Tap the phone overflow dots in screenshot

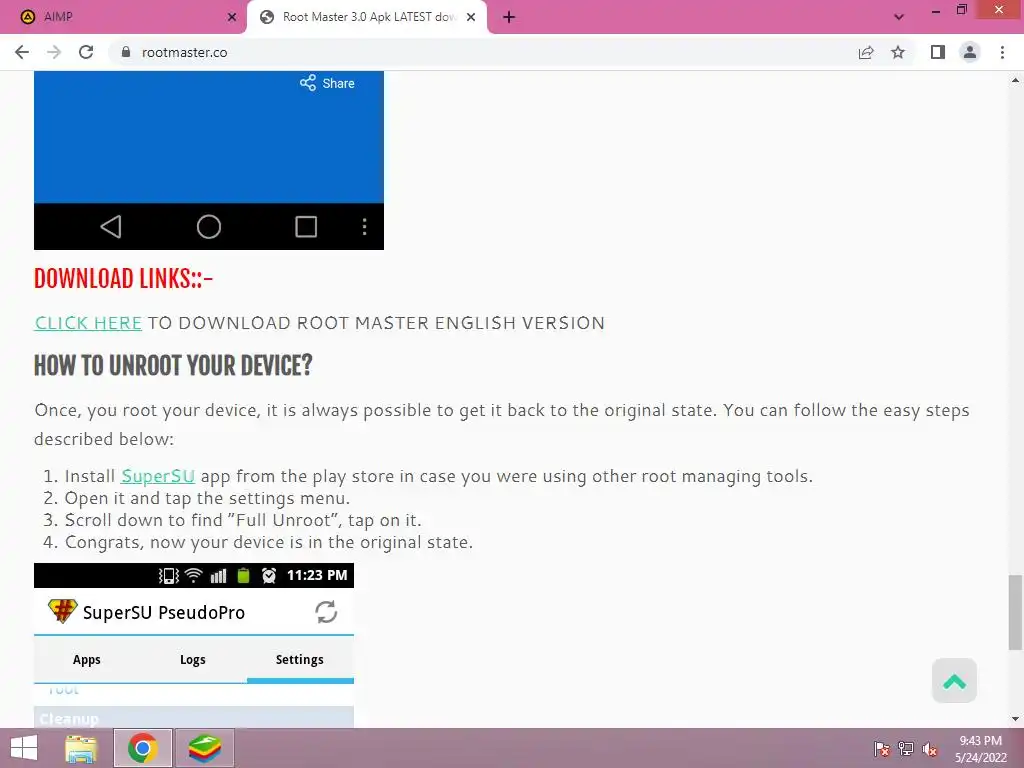coord(364,227)
